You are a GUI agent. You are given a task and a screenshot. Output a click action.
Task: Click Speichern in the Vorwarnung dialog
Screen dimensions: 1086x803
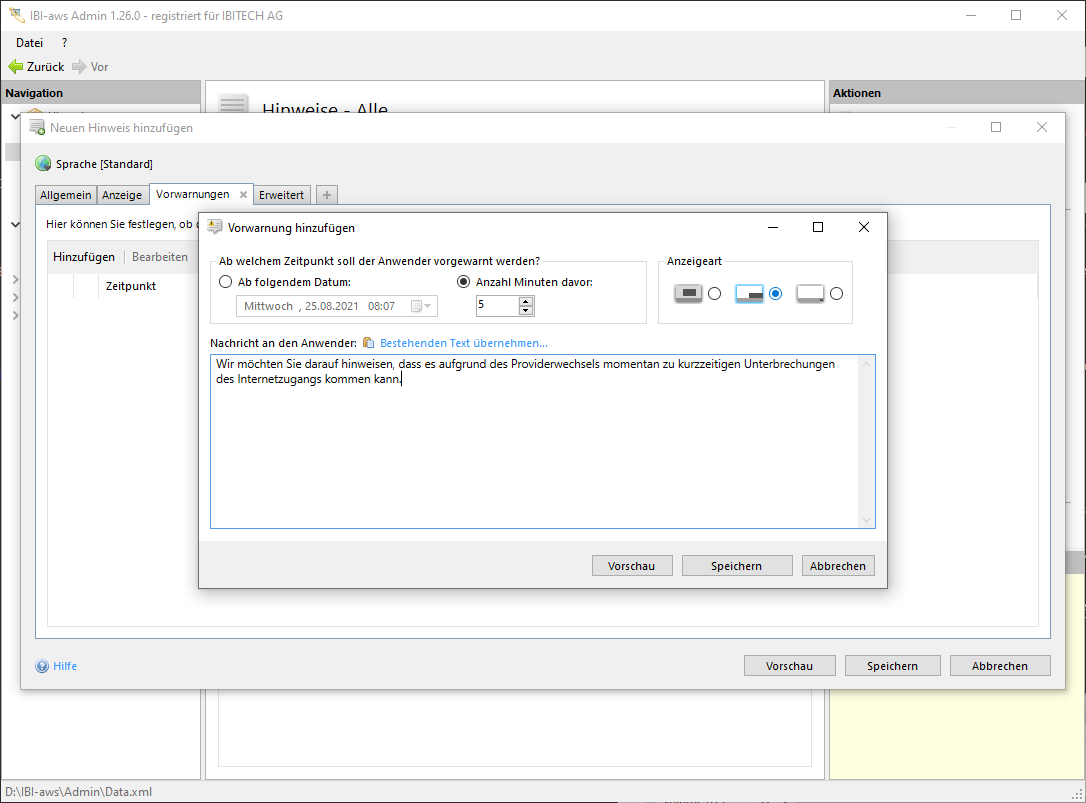[x=736, y=566]
